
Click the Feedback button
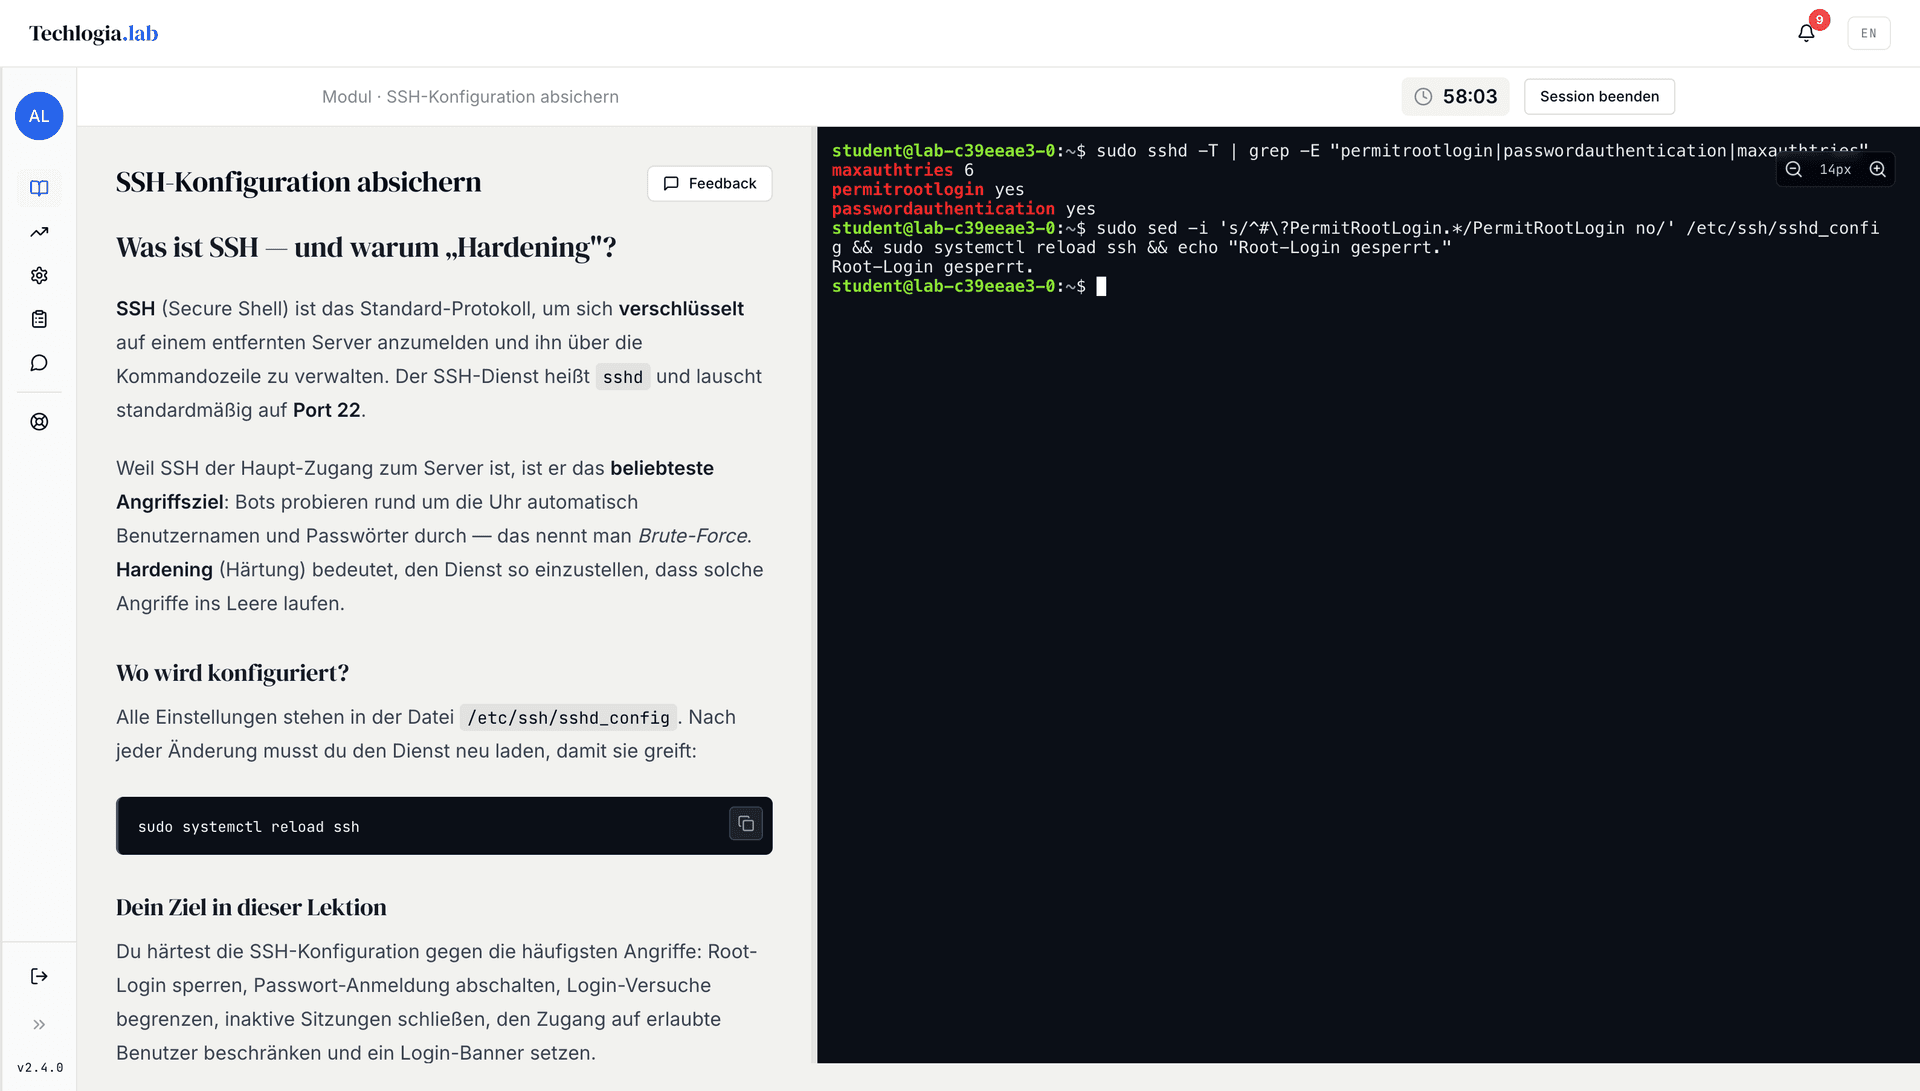click(709, 183)
